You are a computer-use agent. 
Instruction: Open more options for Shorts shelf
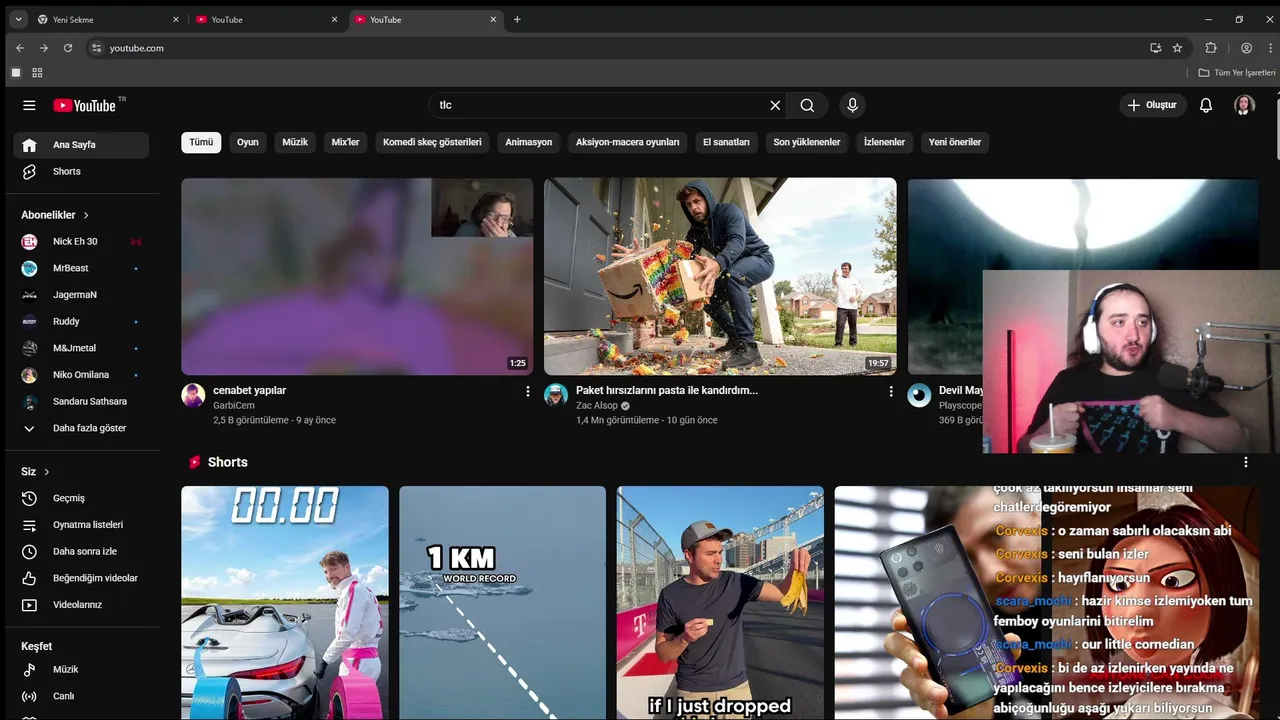click(x=1246, y=462)
